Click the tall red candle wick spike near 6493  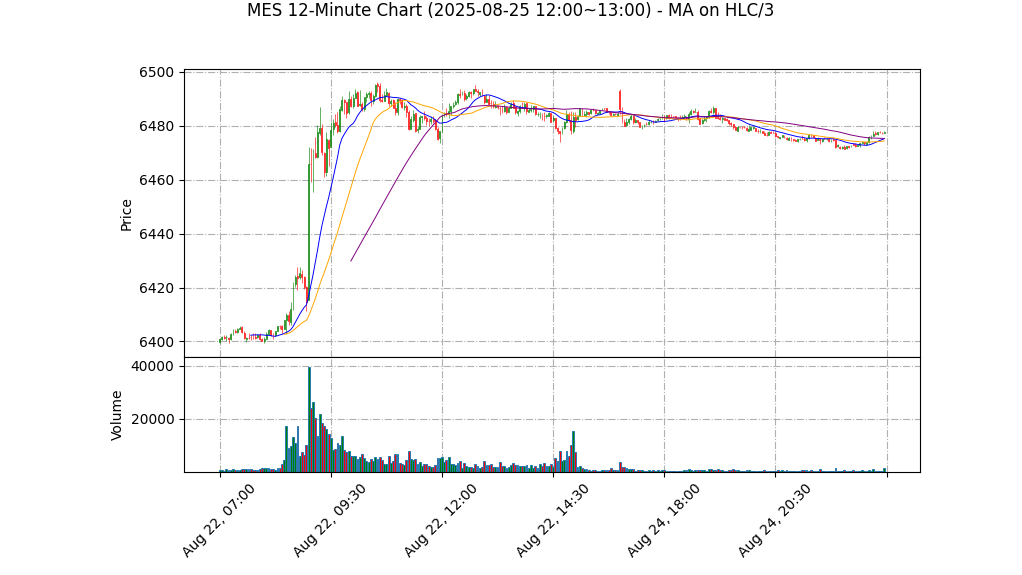620,101
